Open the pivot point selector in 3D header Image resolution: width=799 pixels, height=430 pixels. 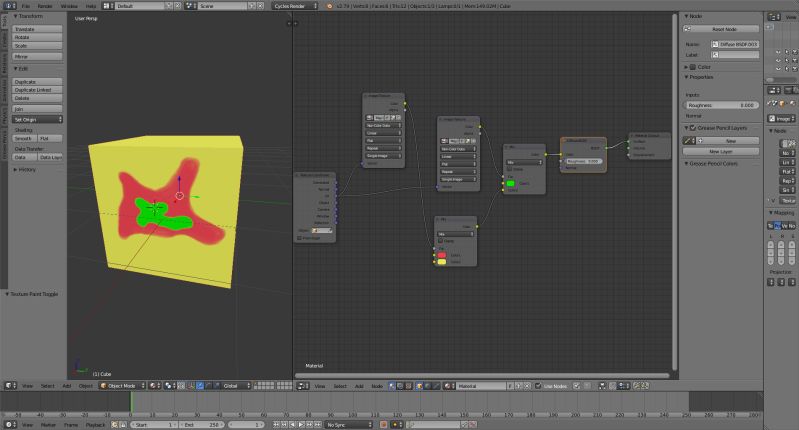(x=169, y=386)
